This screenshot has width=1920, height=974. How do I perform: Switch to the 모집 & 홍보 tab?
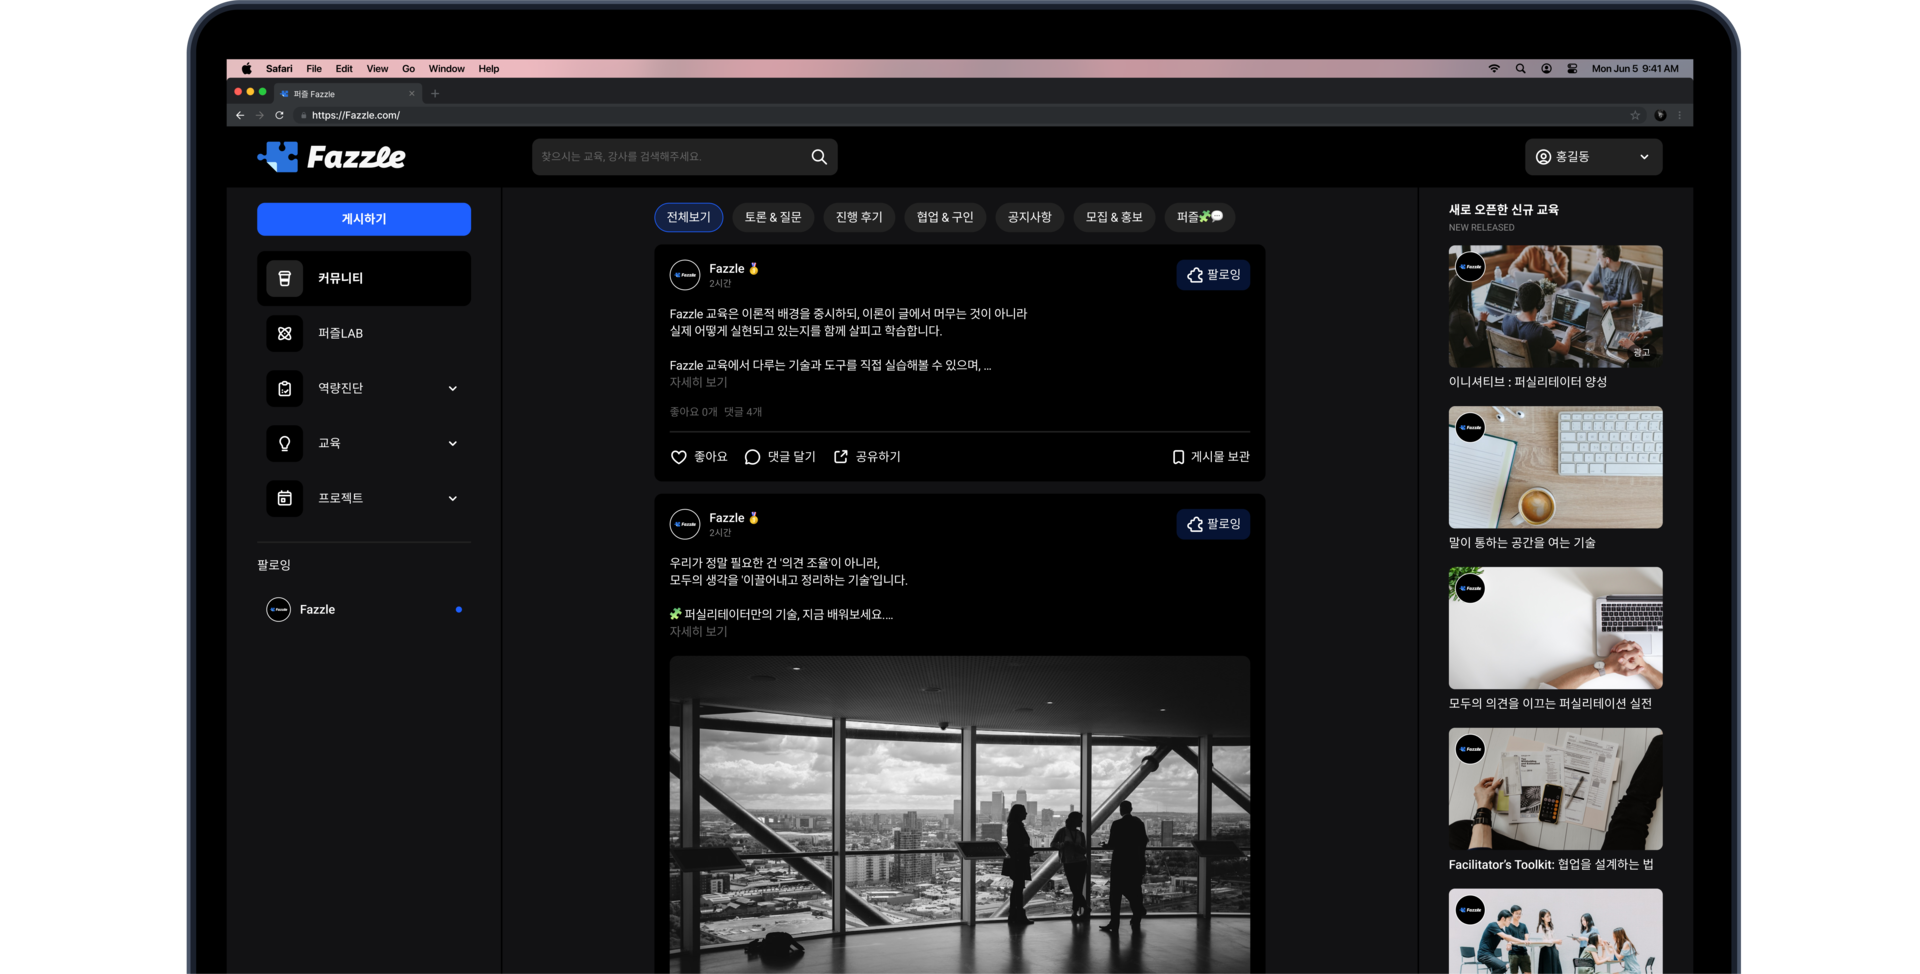(1114, 217)
